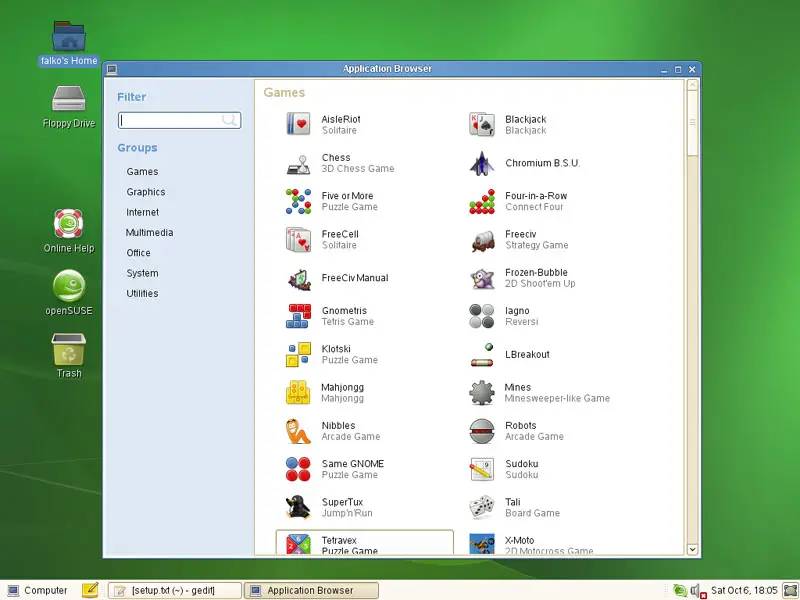Viewport: 800px width, 600px height.
Task: Start SuperTux penguin icon
Action: 298,507
